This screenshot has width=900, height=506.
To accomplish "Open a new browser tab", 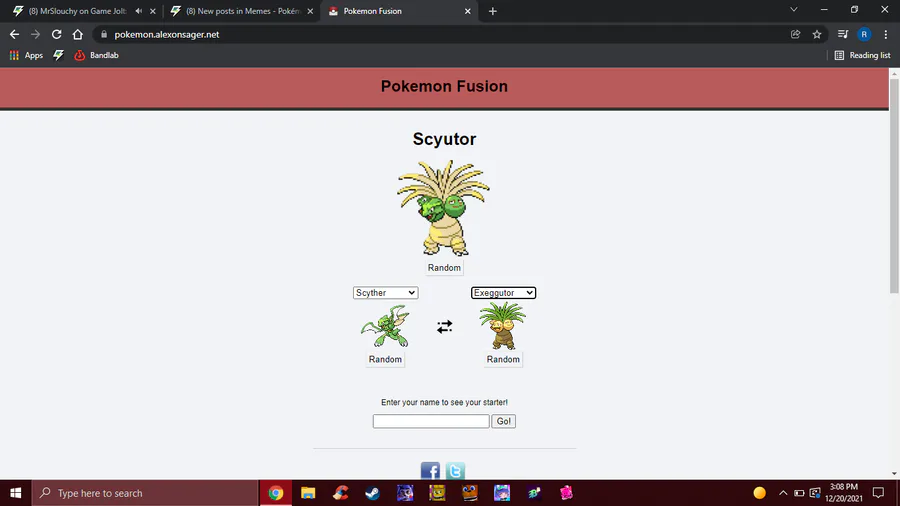I will coord(492,11).
